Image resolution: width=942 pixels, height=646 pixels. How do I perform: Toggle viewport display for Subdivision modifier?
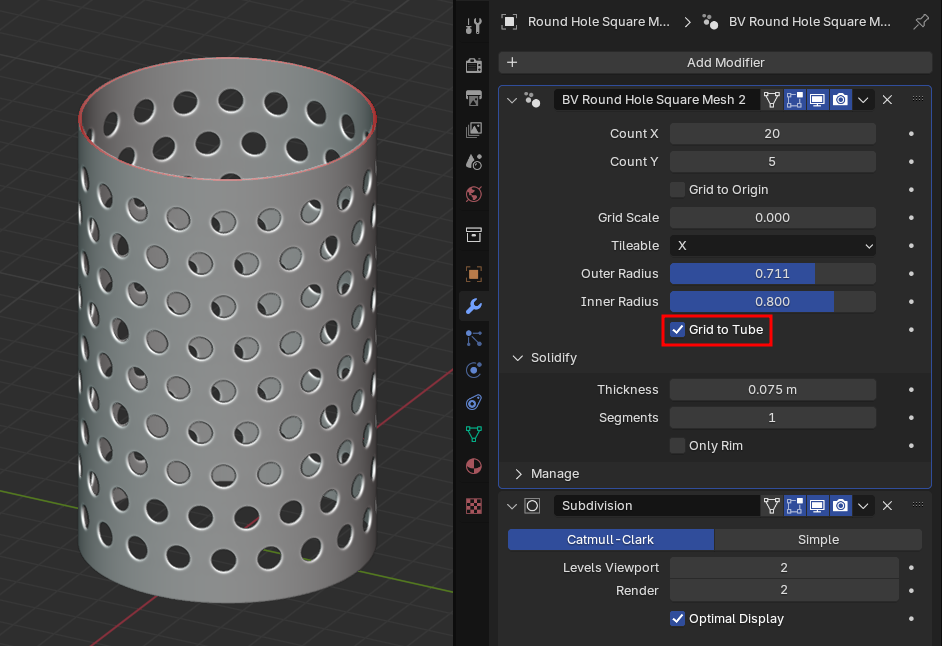[817, 506]
